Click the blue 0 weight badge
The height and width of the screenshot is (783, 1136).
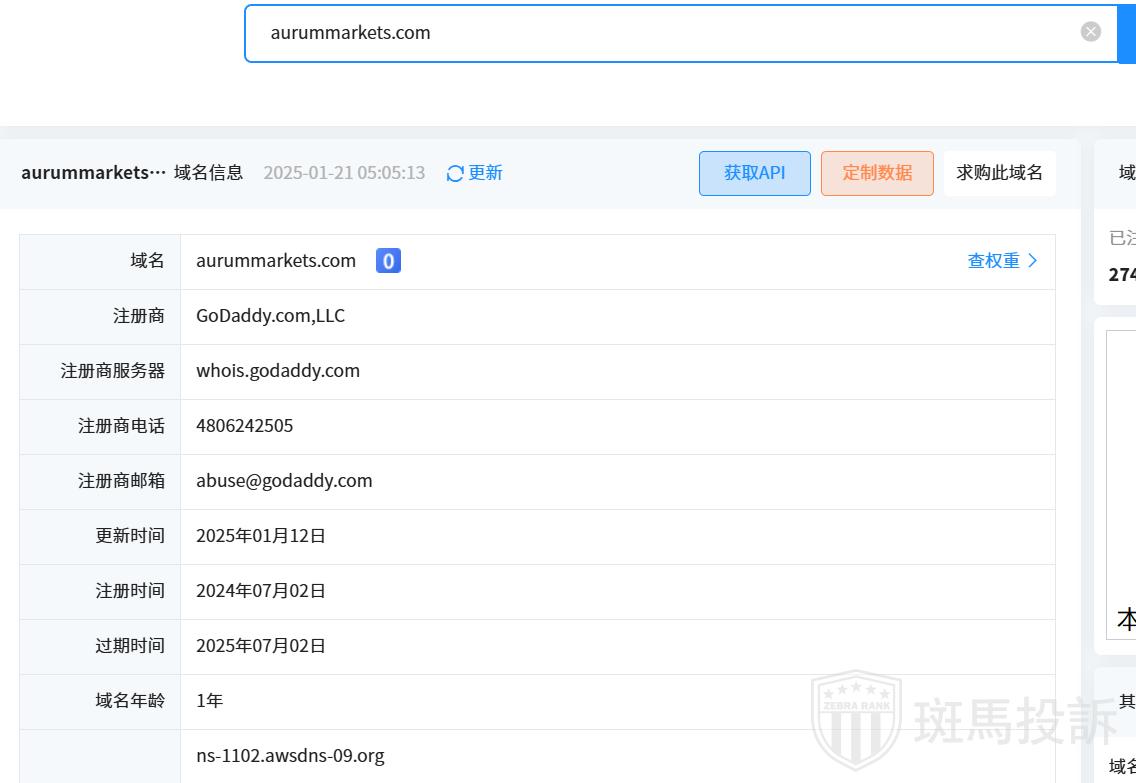(388, 261)
